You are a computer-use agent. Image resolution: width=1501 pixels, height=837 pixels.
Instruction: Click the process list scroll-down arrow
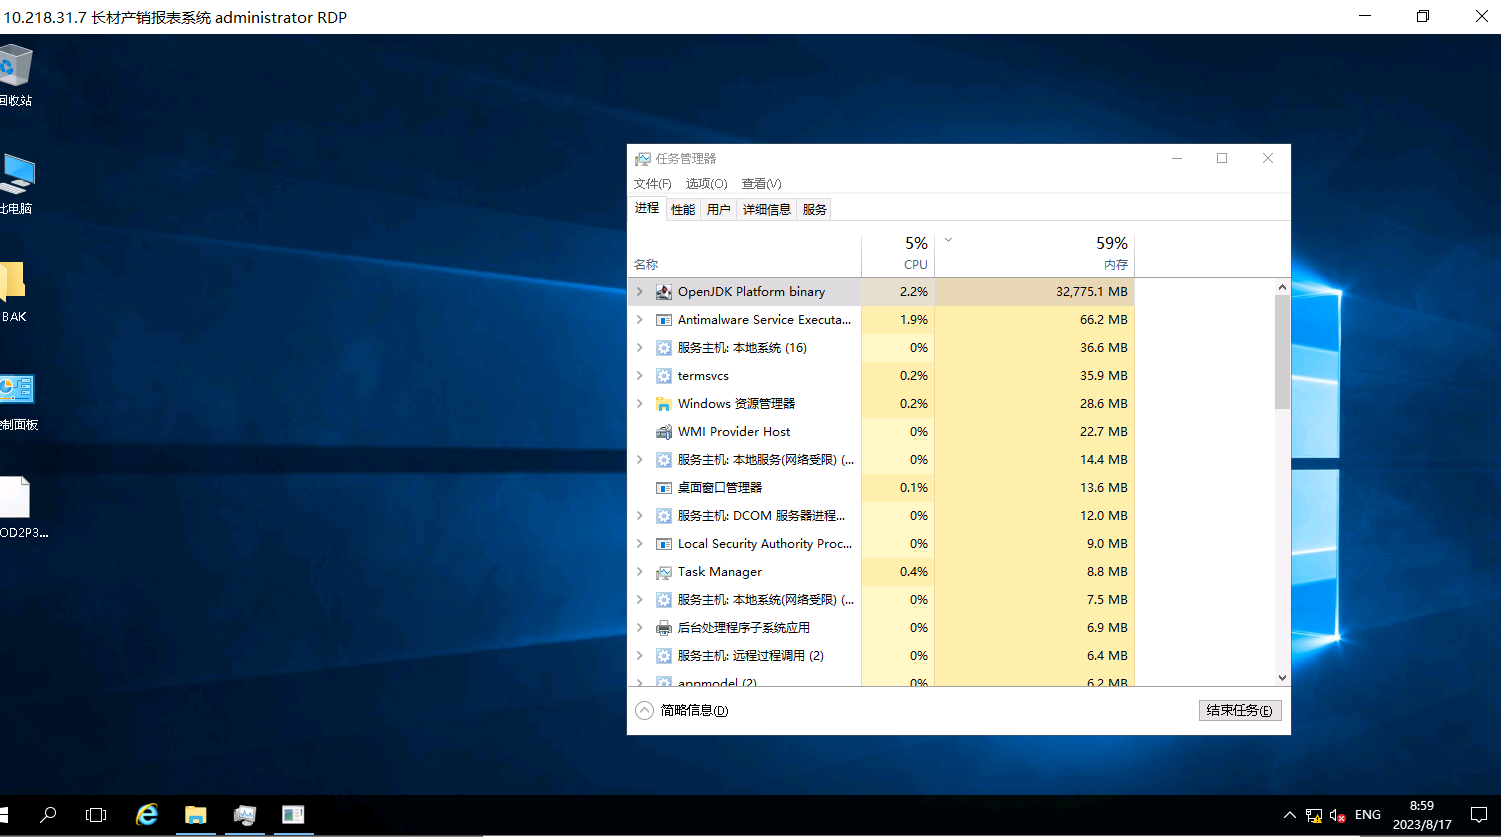point(1283,678)
